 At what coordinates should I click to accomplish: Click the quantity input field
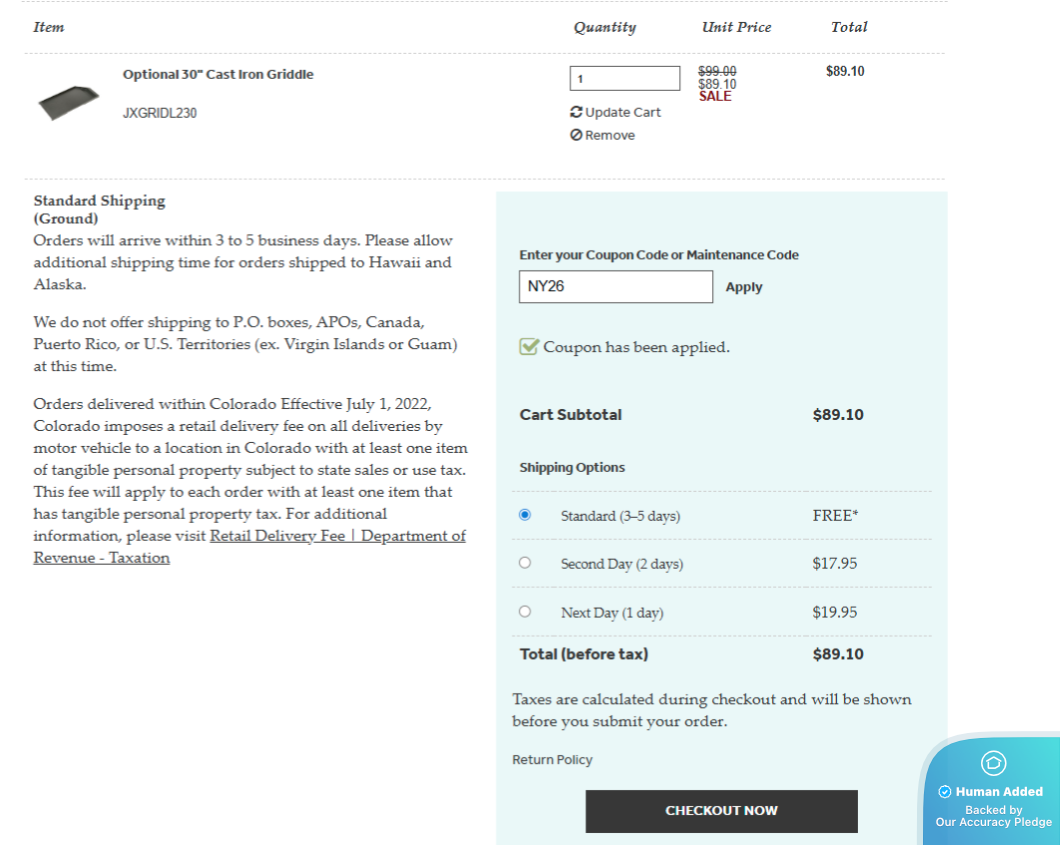[625, 78]
